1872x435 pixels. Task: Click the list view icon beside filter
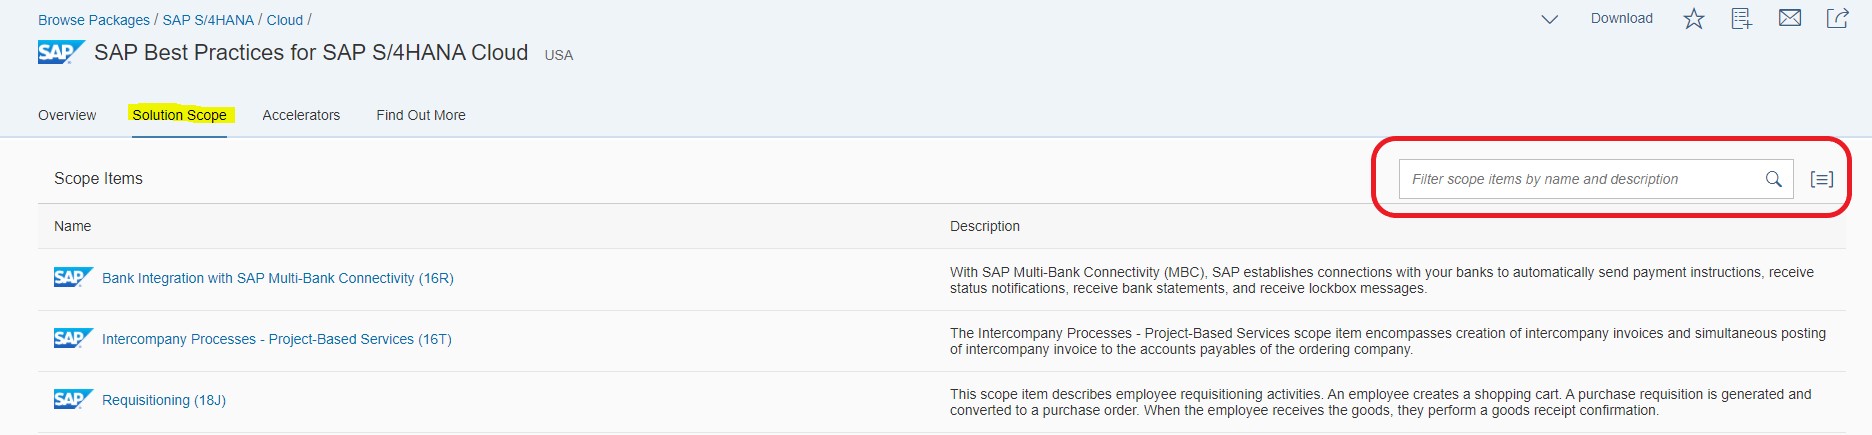pyautogui.click(x=1822, y=179)
